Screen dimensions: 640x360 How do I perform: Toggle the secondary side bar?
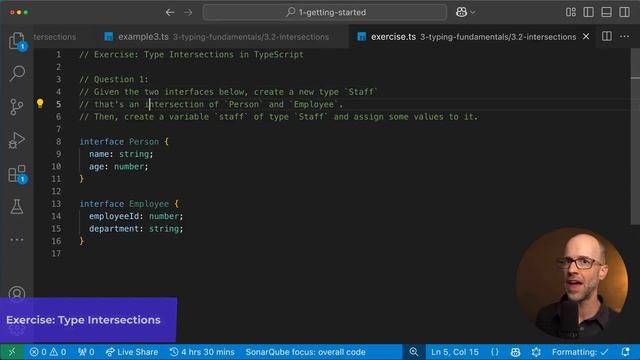coord(624,12)
